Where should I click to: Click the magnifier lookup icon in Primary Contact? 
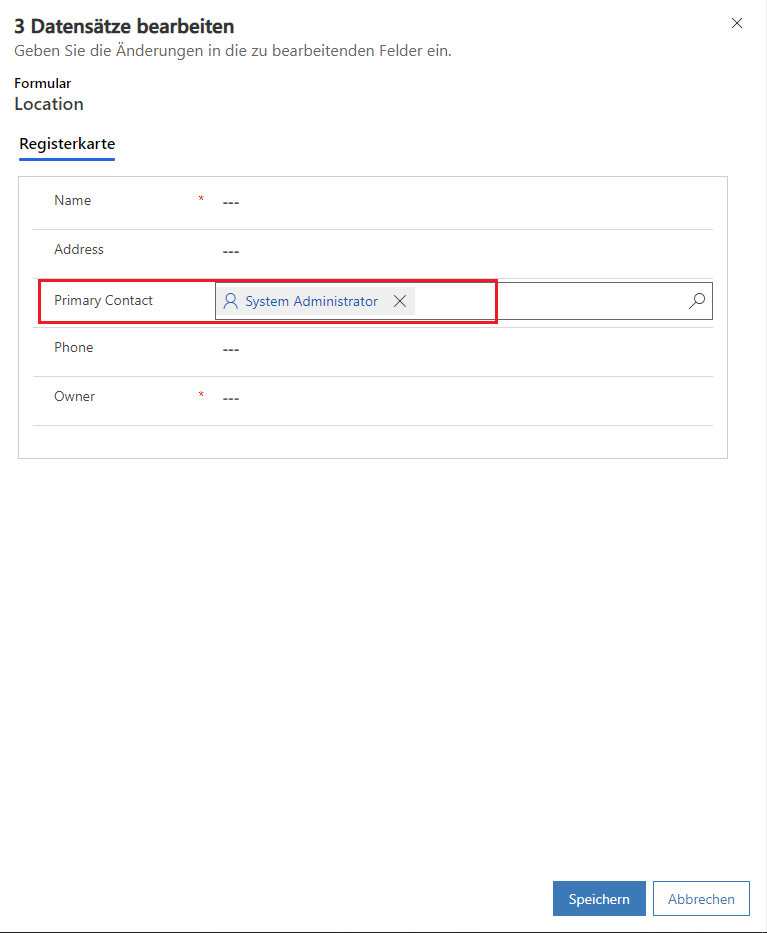[697, 301]
